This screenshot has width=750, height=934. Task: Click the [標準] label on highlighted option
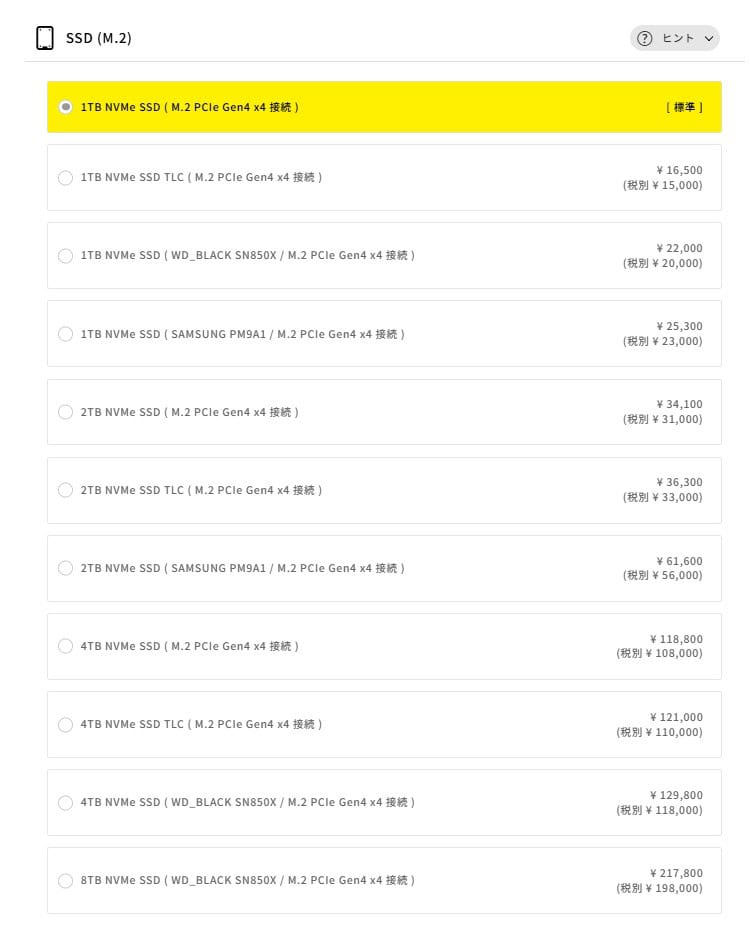(684, 107)
